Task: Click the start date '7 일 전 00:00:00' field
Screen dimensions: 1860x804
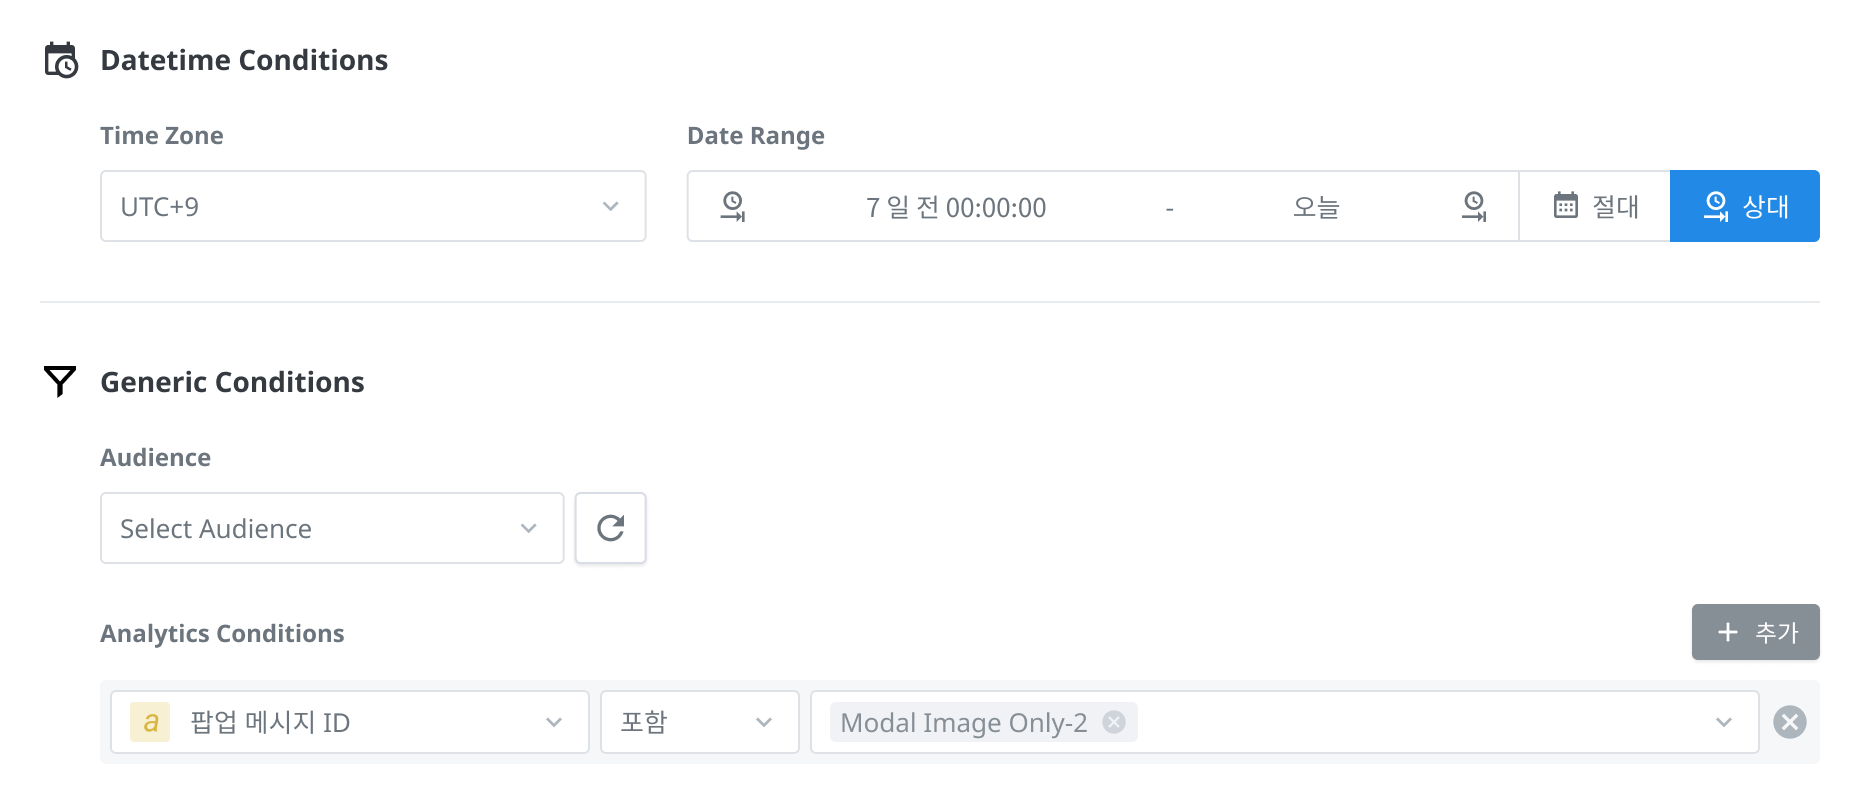Action: [x=955, y=207]
